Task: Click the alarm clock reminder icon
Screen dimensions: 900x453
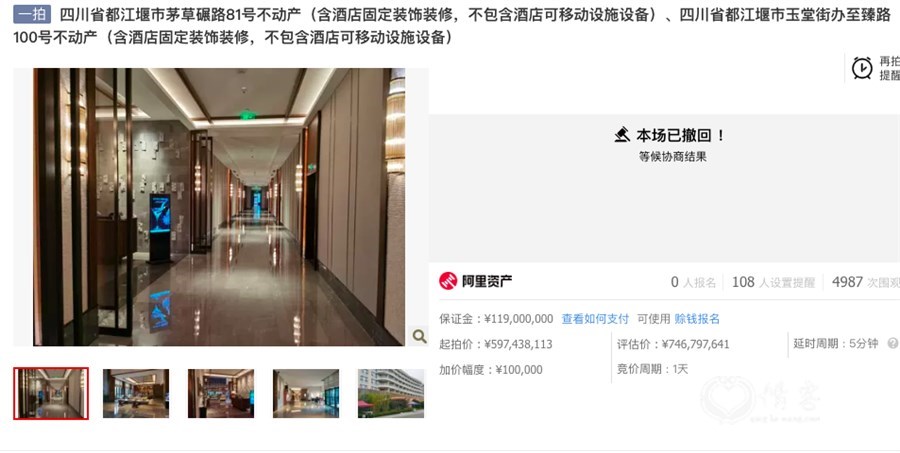Action: [862, 68]
